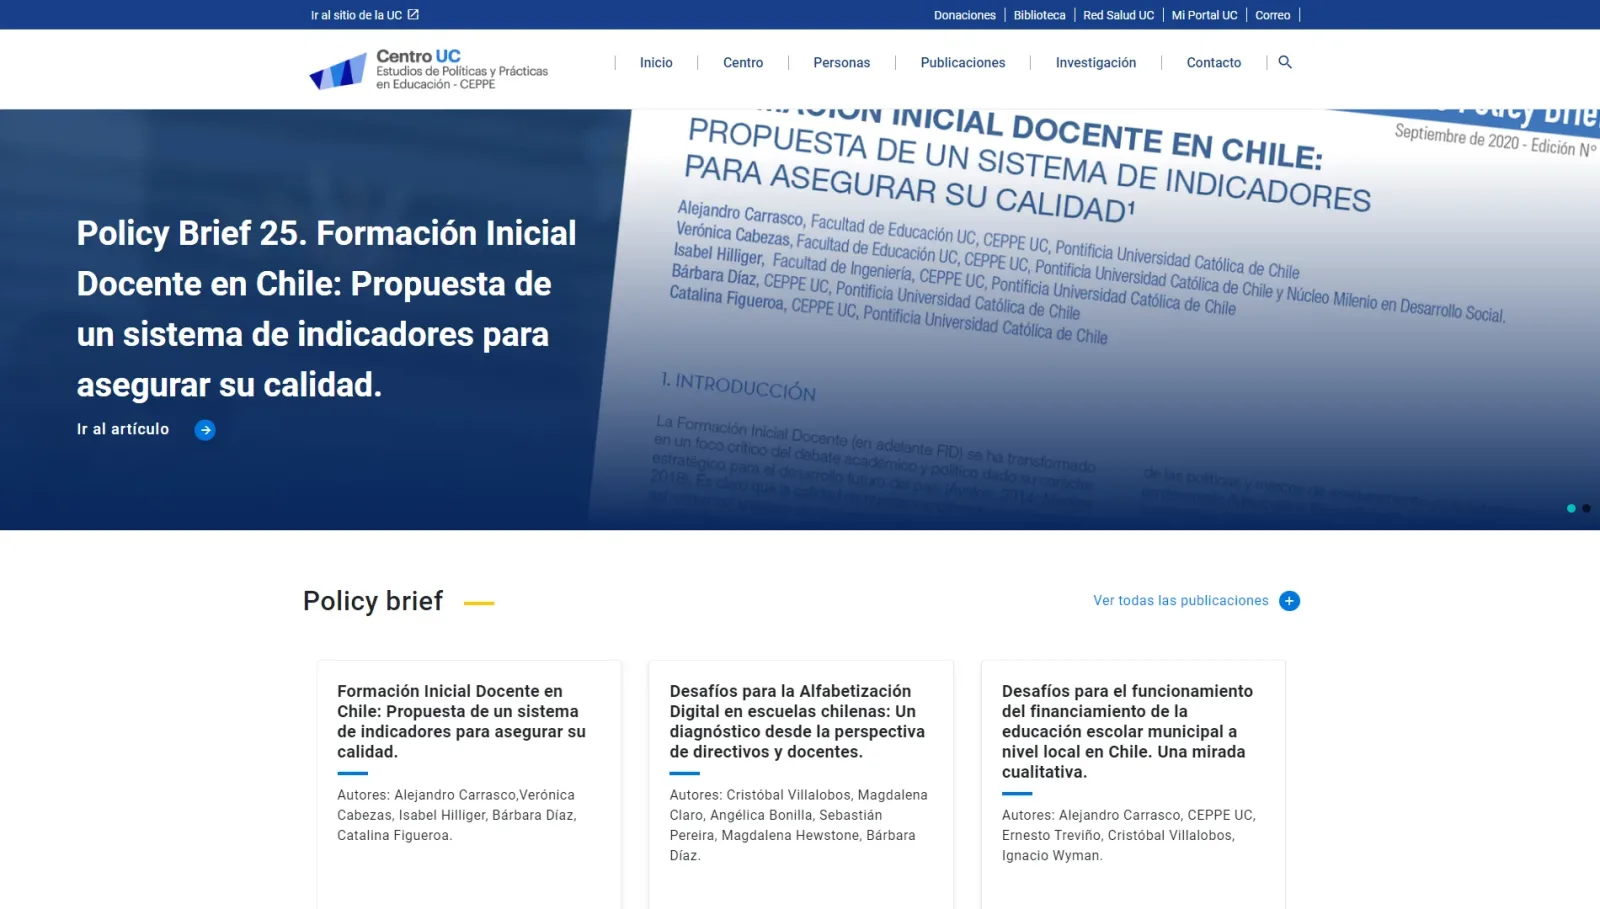1600x909 pixels.
Task: Open the Centro menu item
Action: (743, 62)
